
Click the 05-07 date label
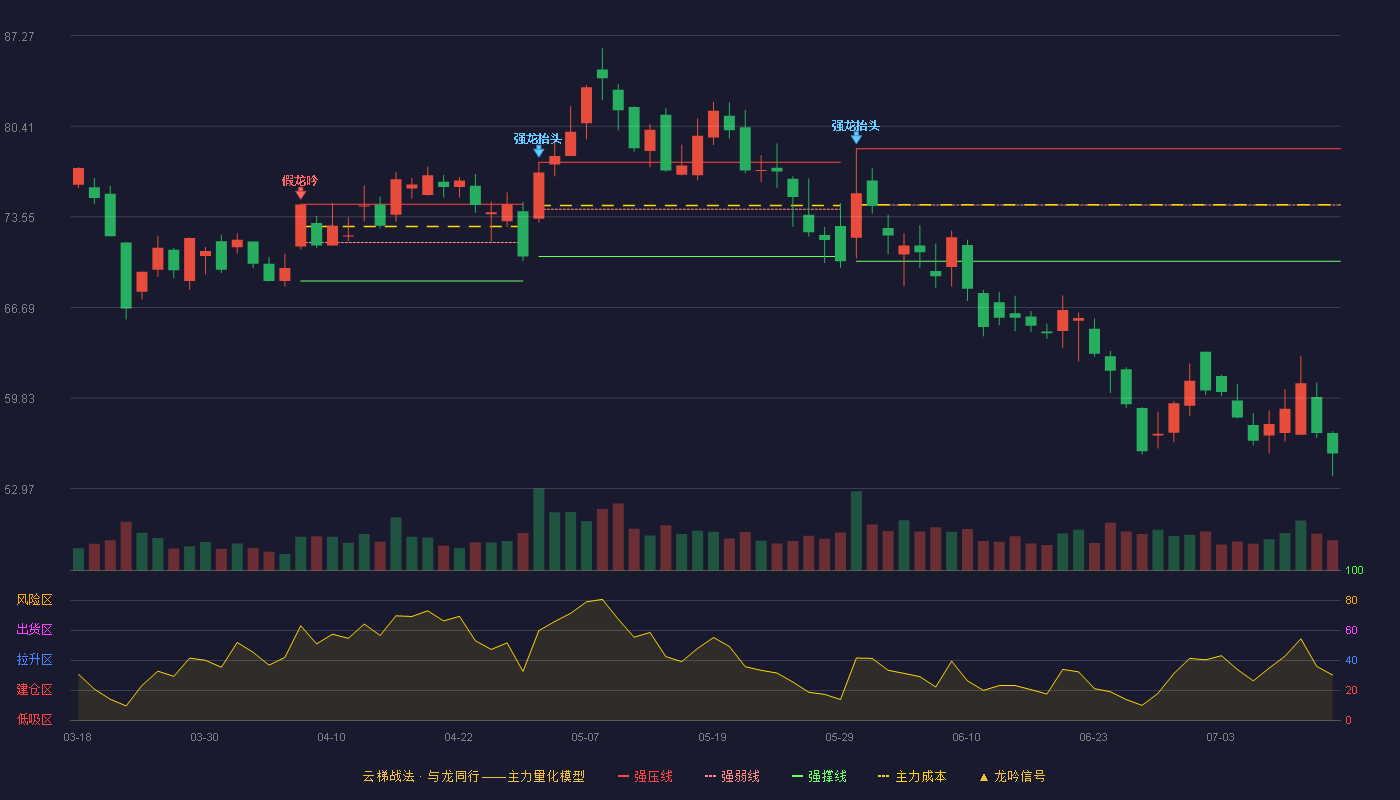(x=585, y=737)
